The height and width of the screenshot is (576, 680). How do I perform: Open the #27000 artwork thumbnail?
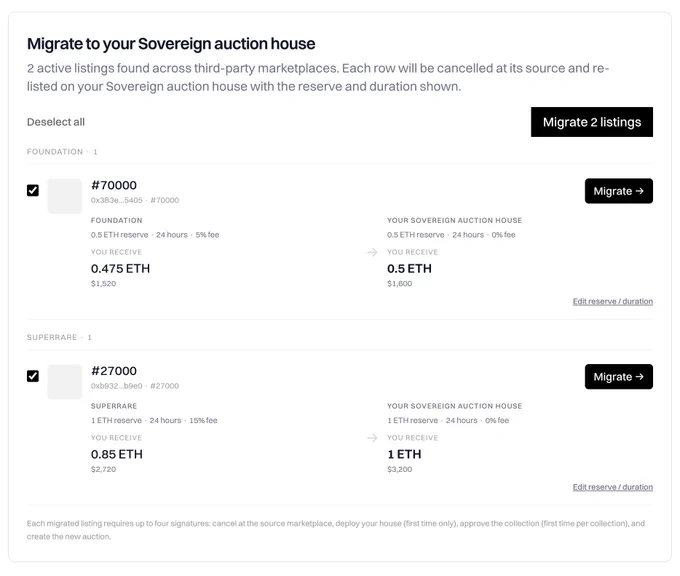tap(65, 382)
